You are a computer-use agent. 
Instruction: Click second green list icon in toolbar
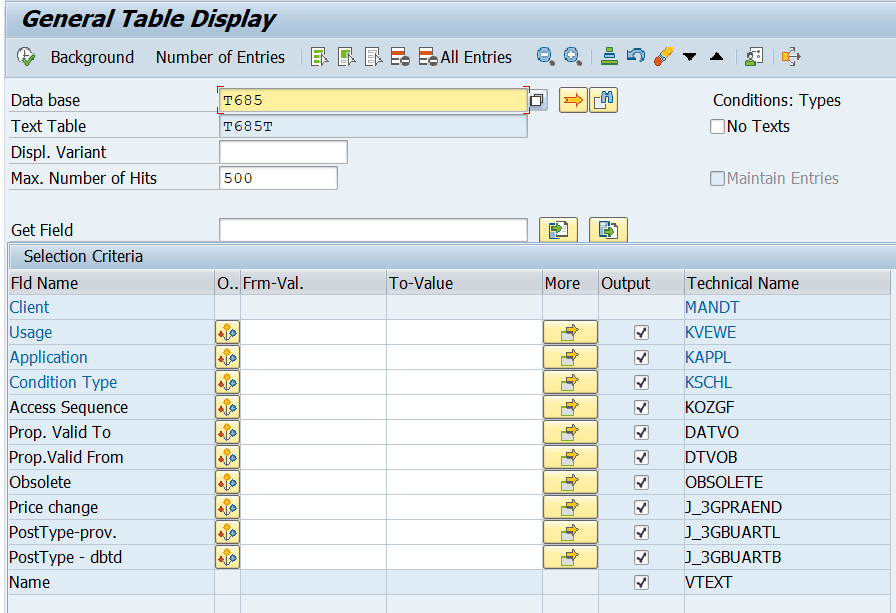[x=346, y=57]
